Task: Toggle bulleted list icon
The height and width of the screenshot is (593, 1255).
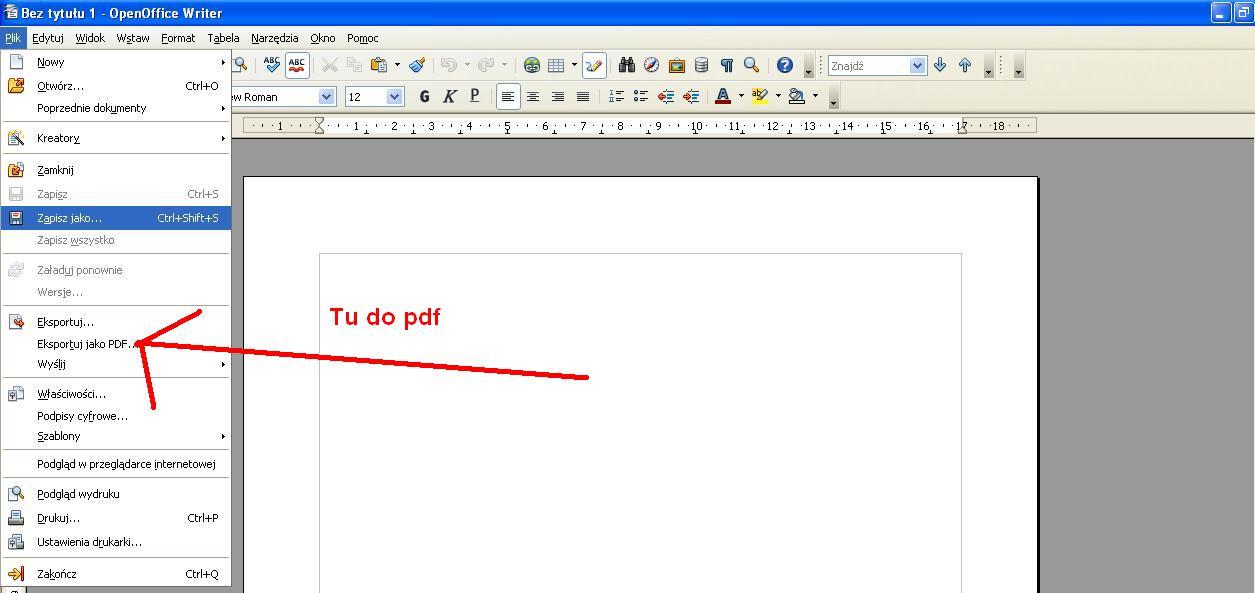Action: point(641,96)
